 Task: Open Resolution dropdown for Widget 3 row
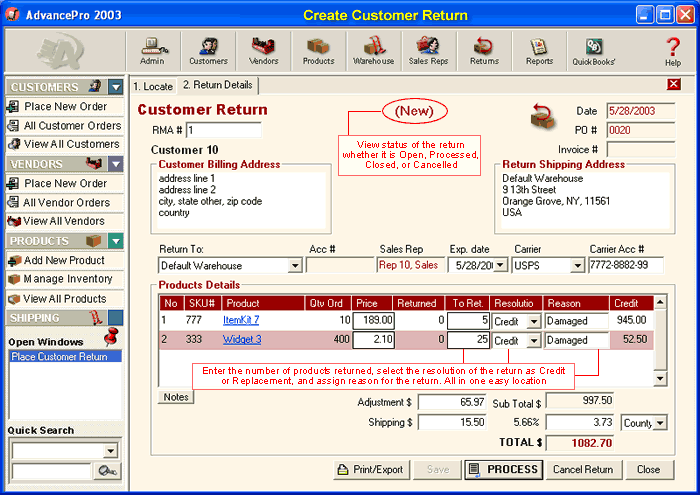533,341
